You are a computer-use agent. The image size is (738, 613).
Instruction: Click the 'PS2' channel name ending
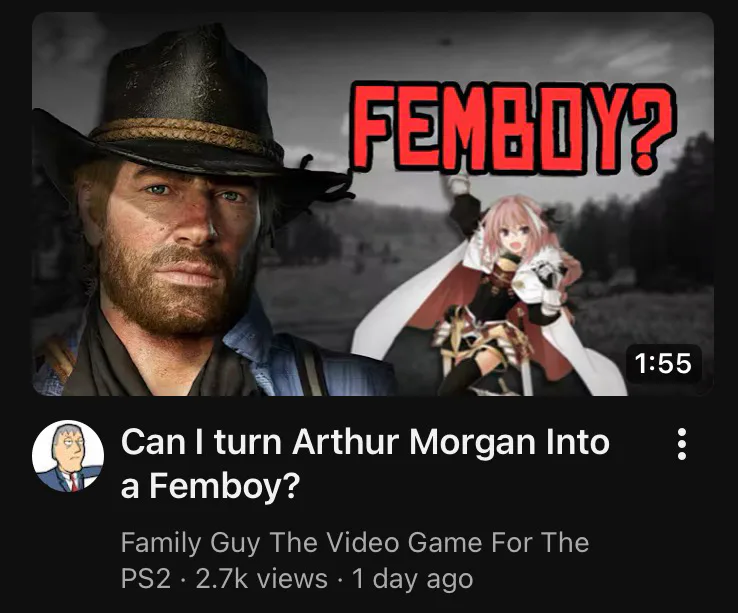tap(145, 579)
